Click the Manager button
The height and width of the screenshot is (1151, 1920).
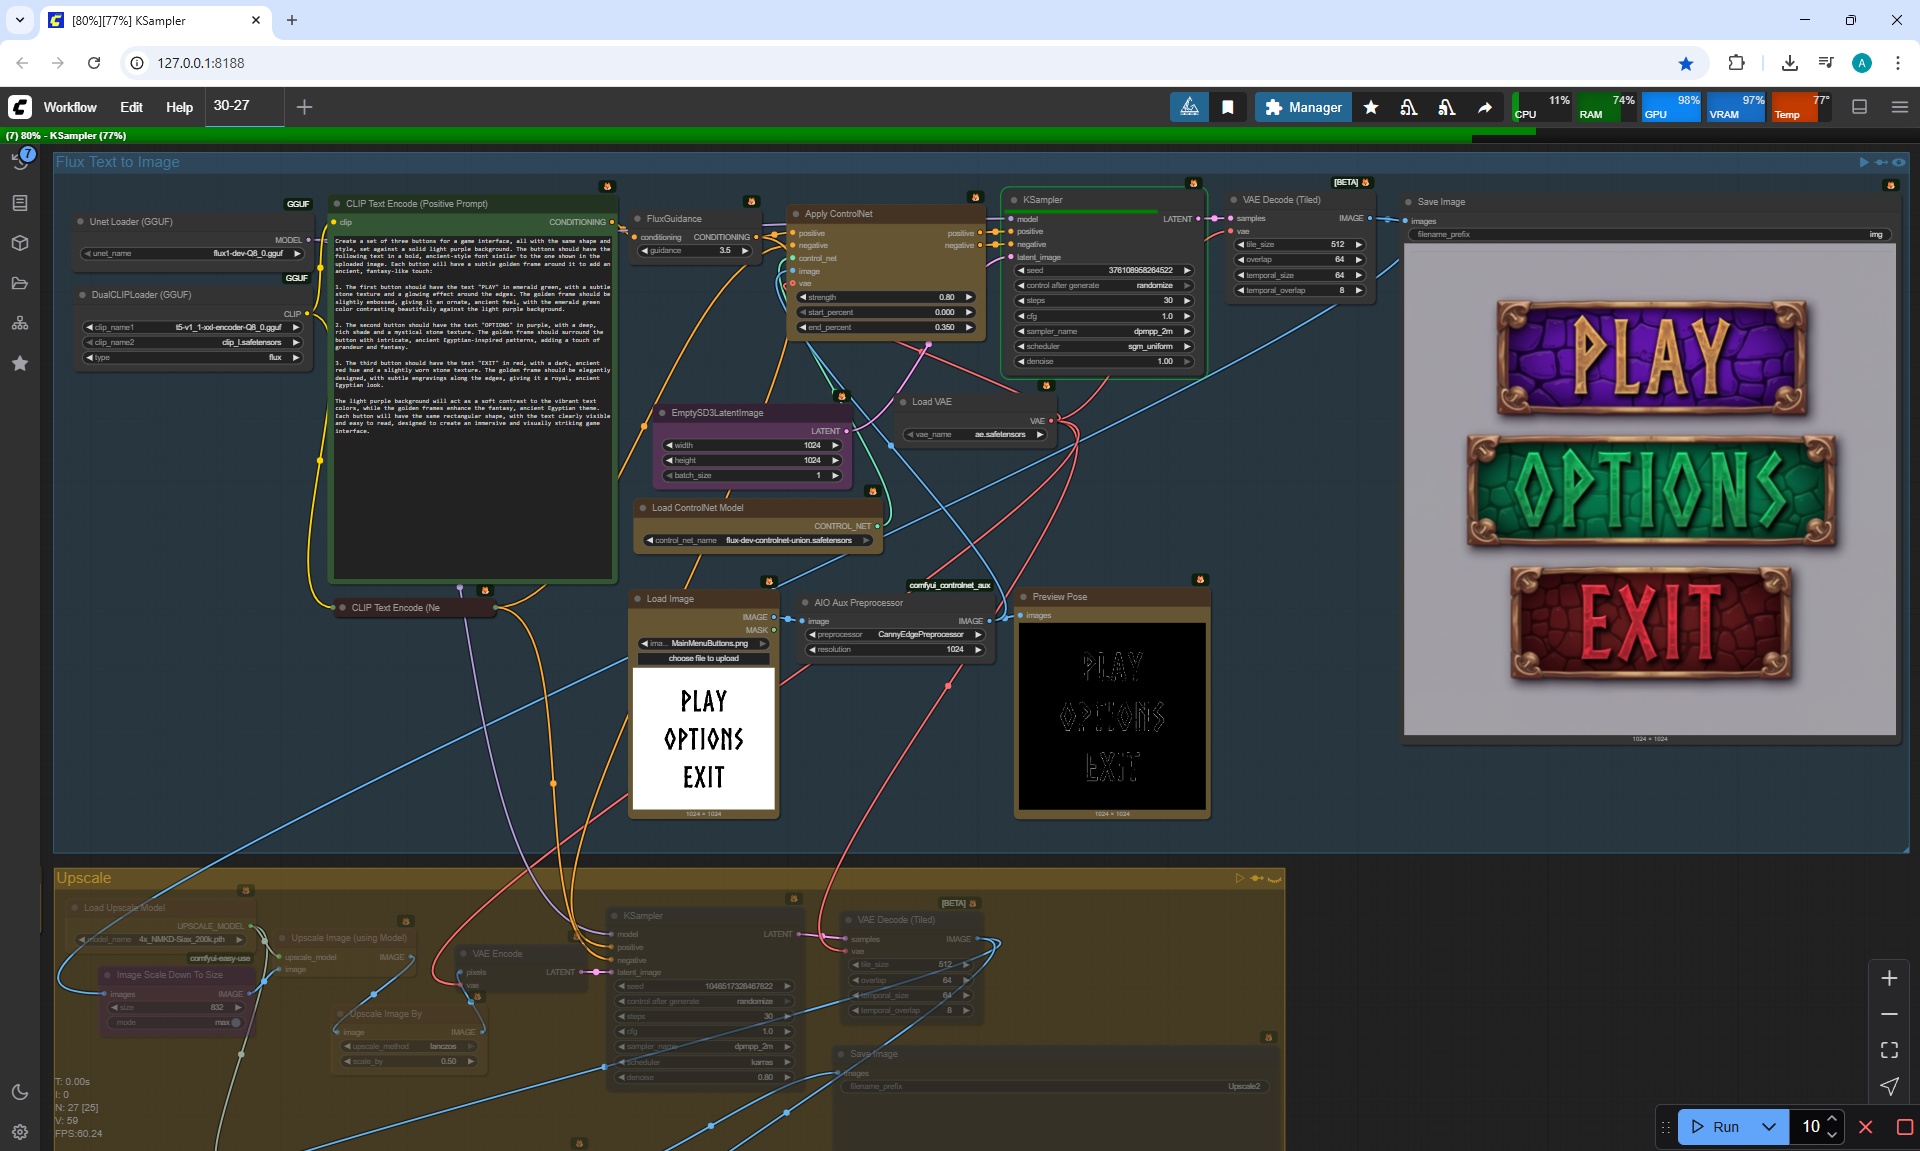tap(1303, 107)
